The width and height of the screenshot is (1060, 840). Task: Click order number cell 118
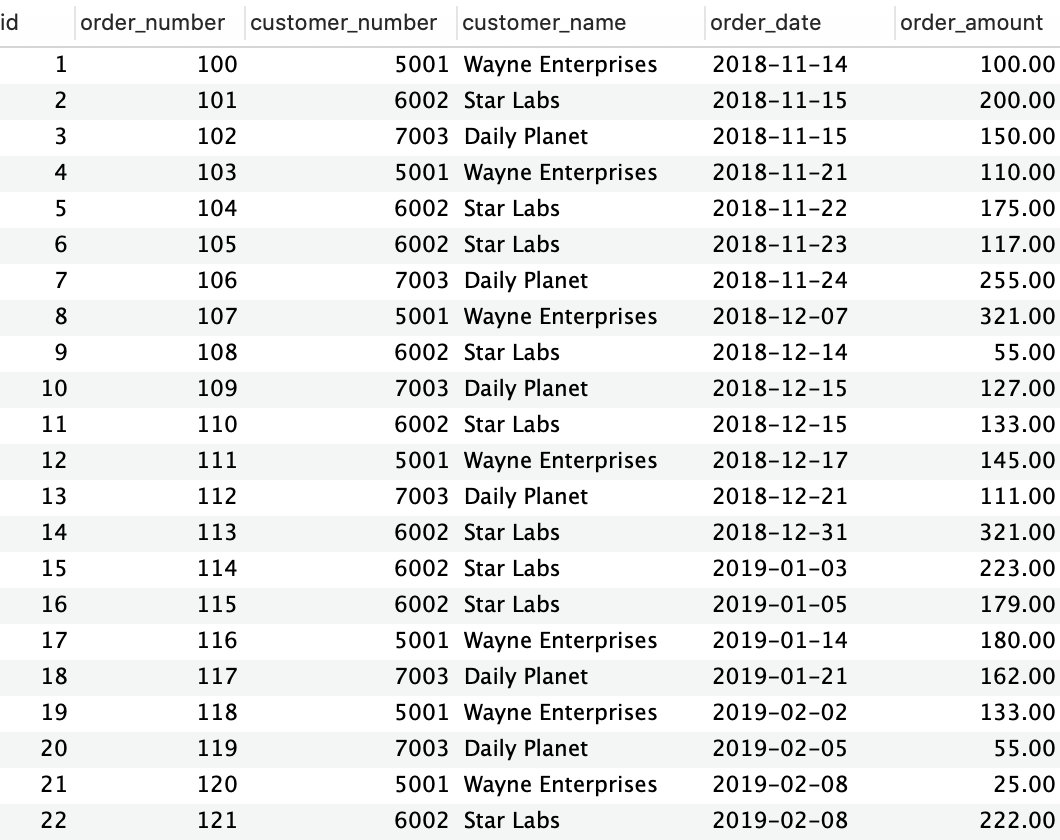tap(217, 712)
